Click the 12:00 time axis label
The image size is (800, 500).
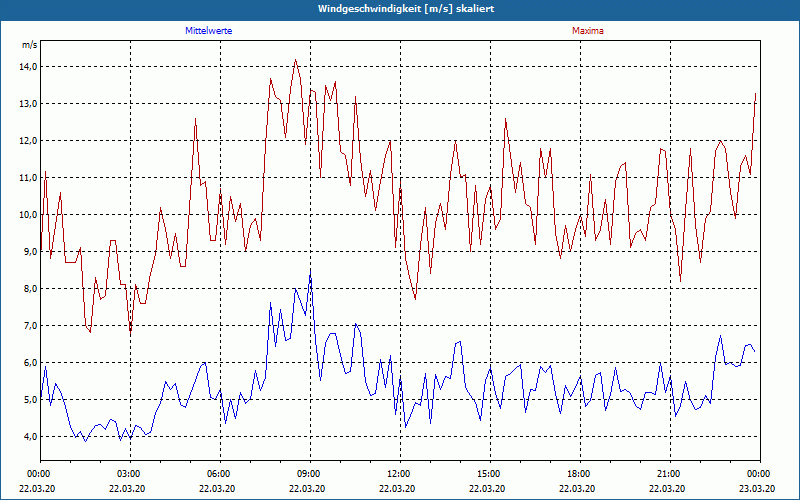(x=400, y=474)
